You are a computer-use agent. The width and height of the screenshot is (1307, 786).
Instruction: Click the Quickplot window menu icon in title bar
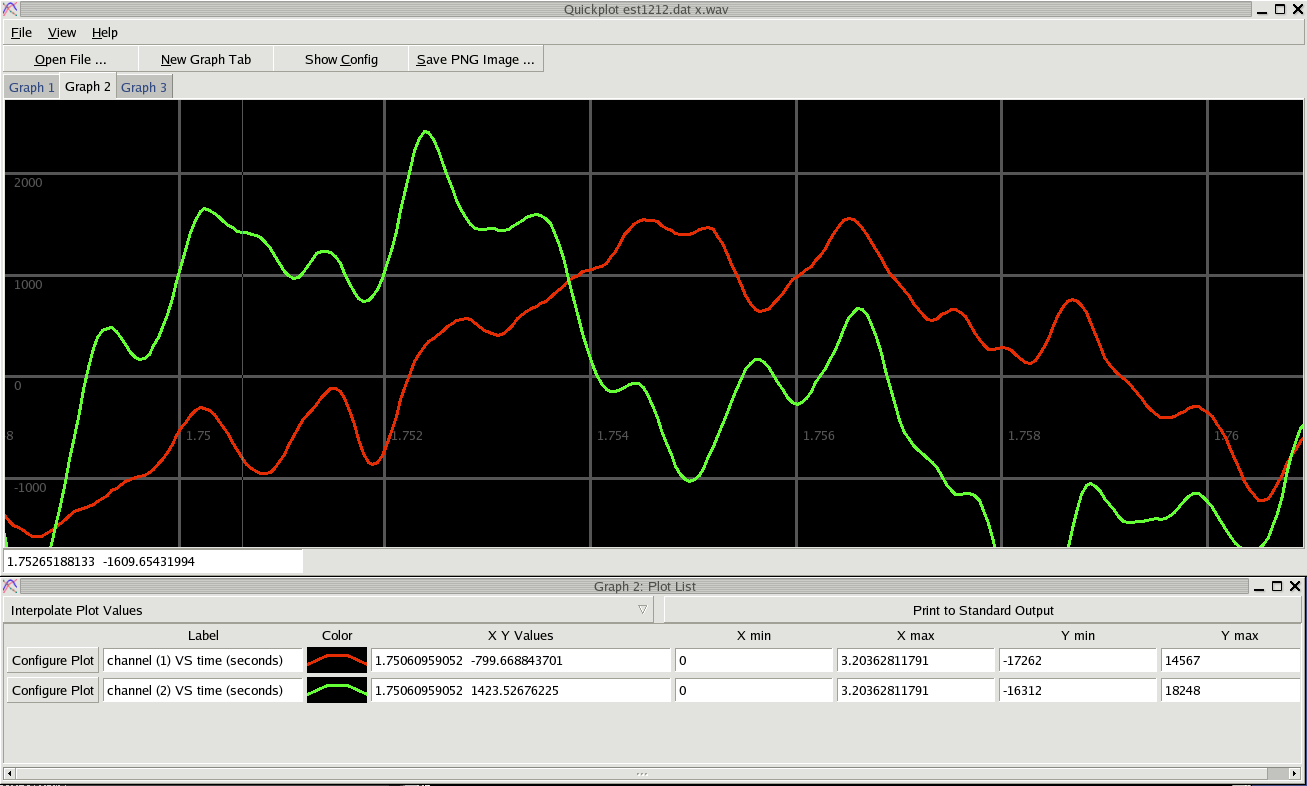[9, 9]
